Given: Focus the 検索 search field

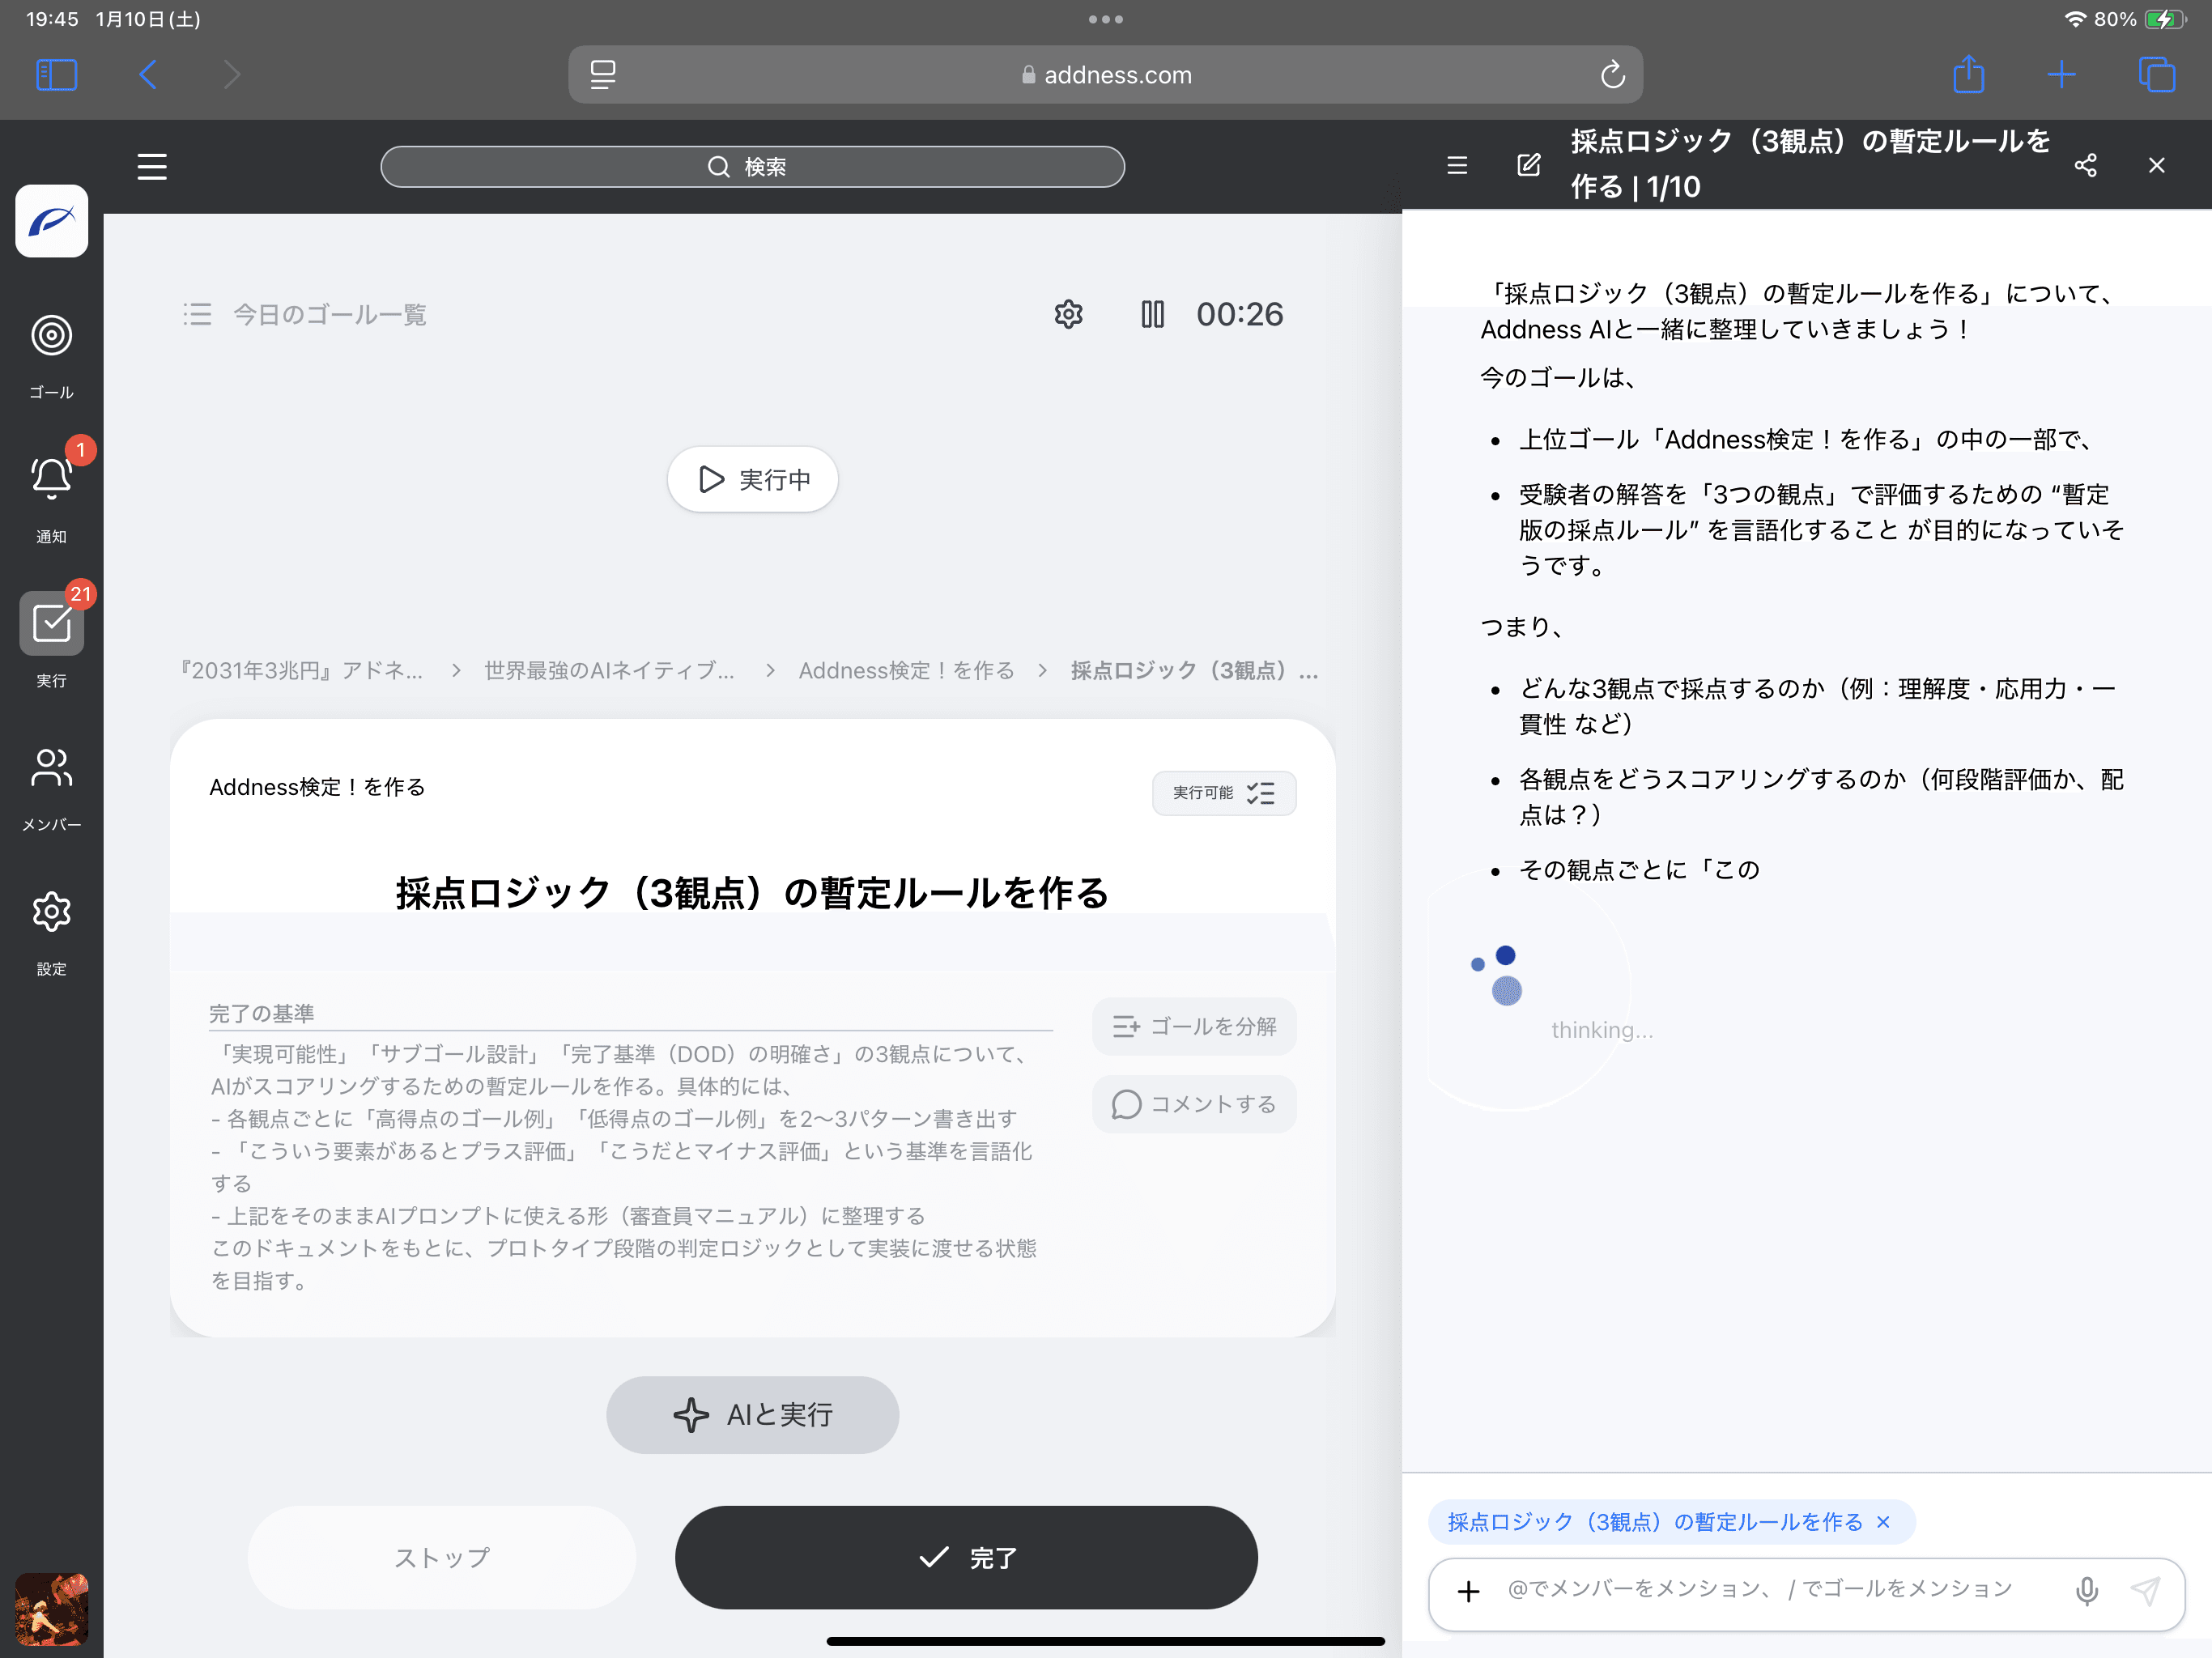Looking at the screenshot, I should (x=752, y=167).
